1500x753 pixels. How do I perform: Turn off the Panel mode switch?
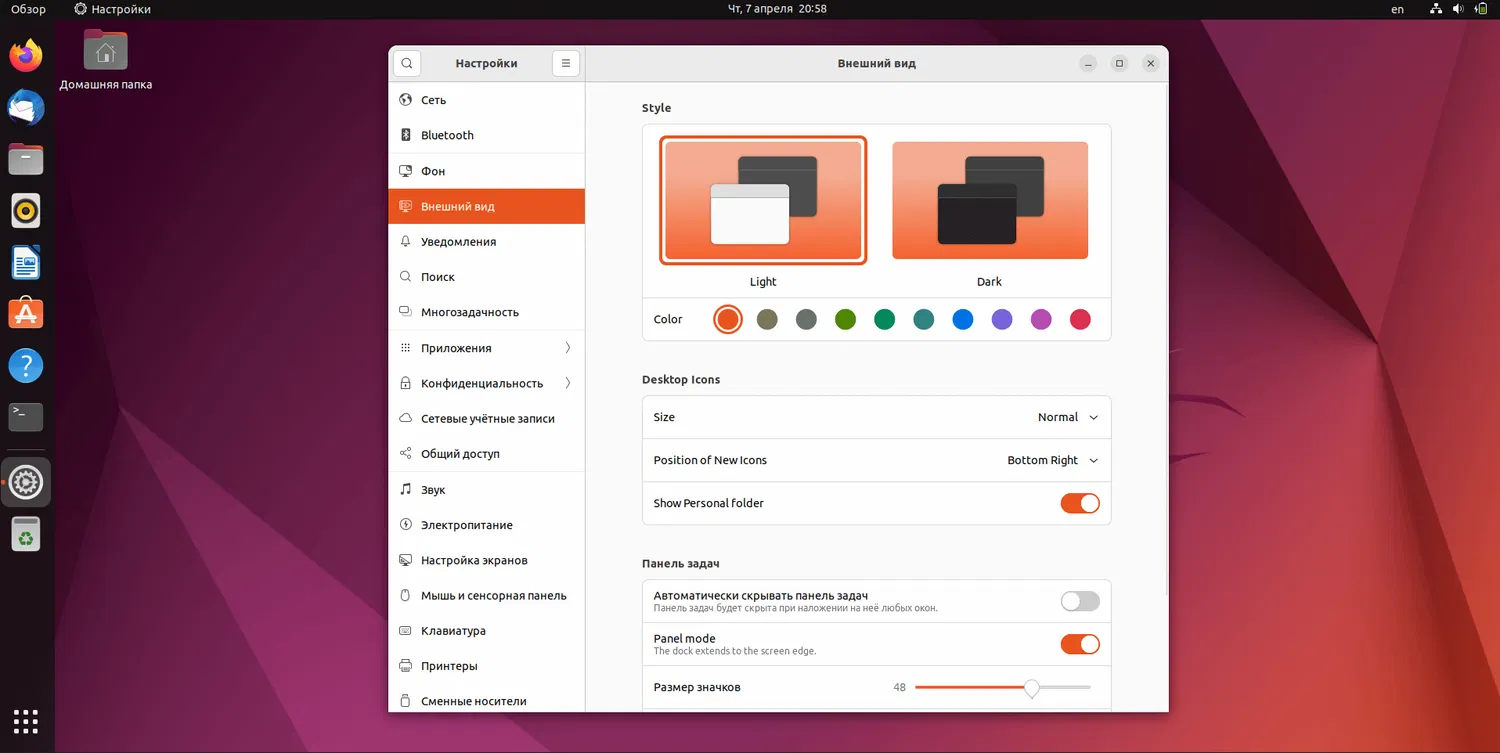pyautogui.click(x=1080, y=644)
